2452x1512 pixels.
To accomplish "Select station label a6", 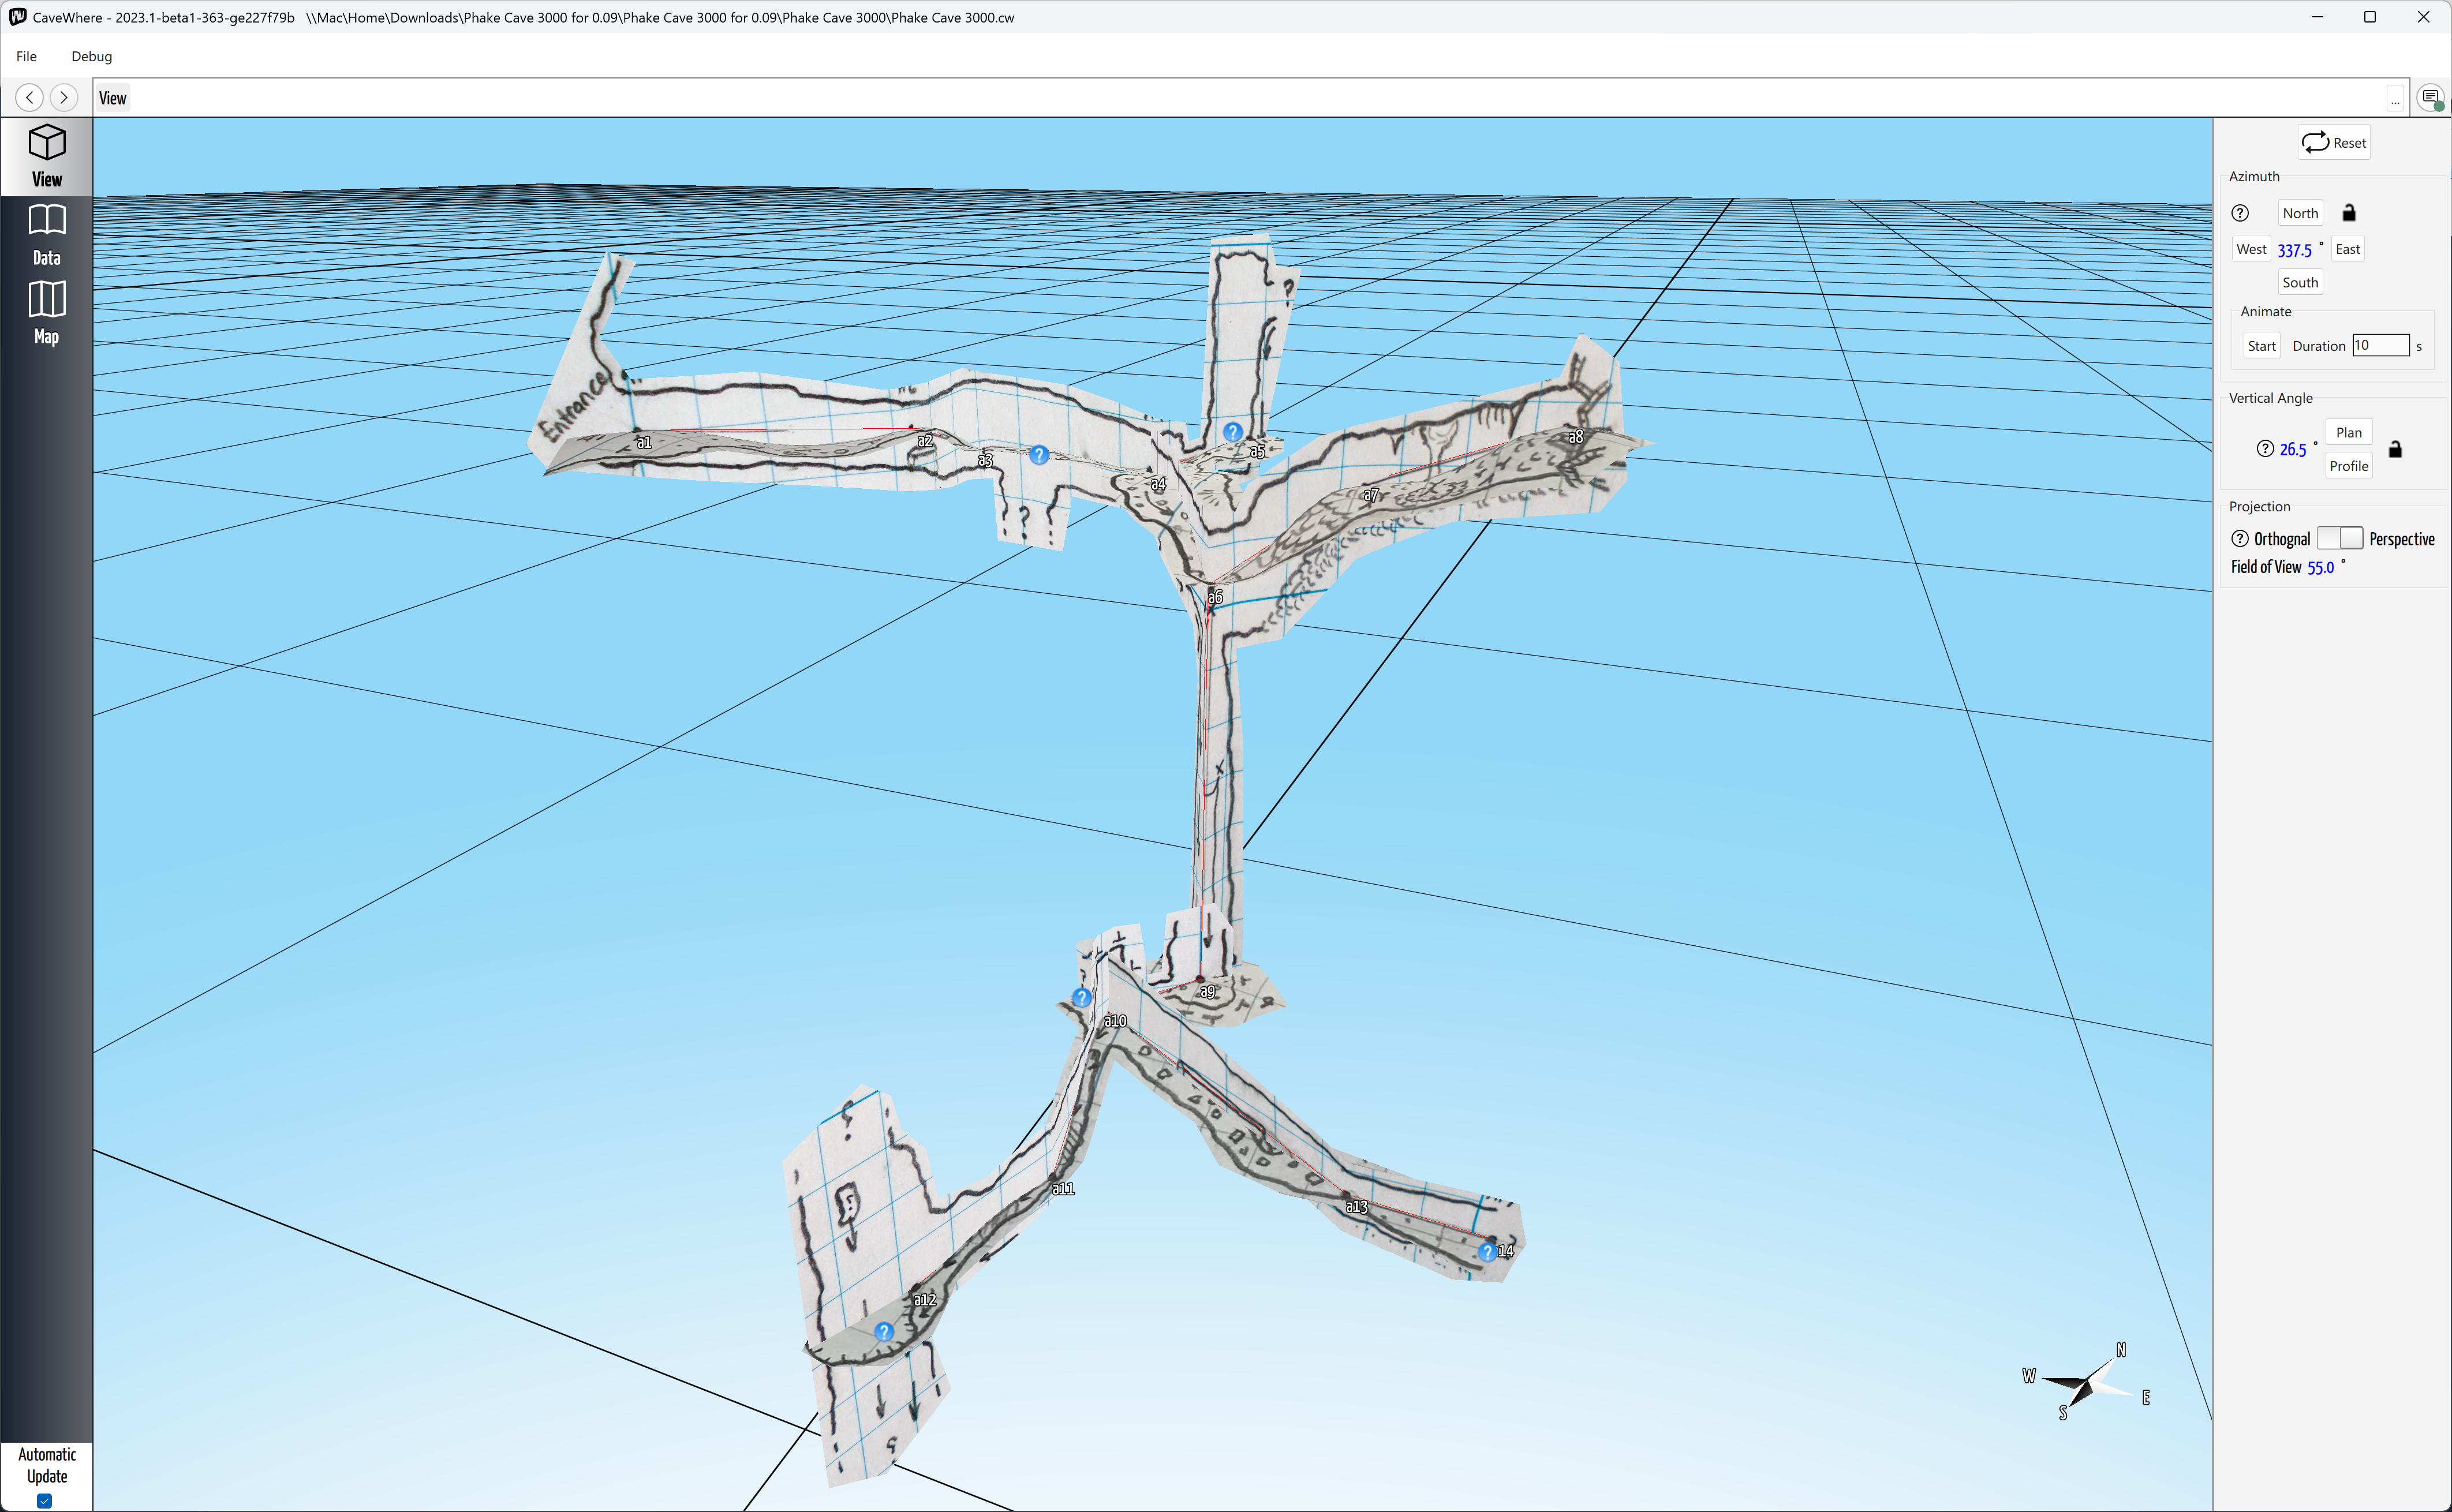I will tap(1215, 597).
